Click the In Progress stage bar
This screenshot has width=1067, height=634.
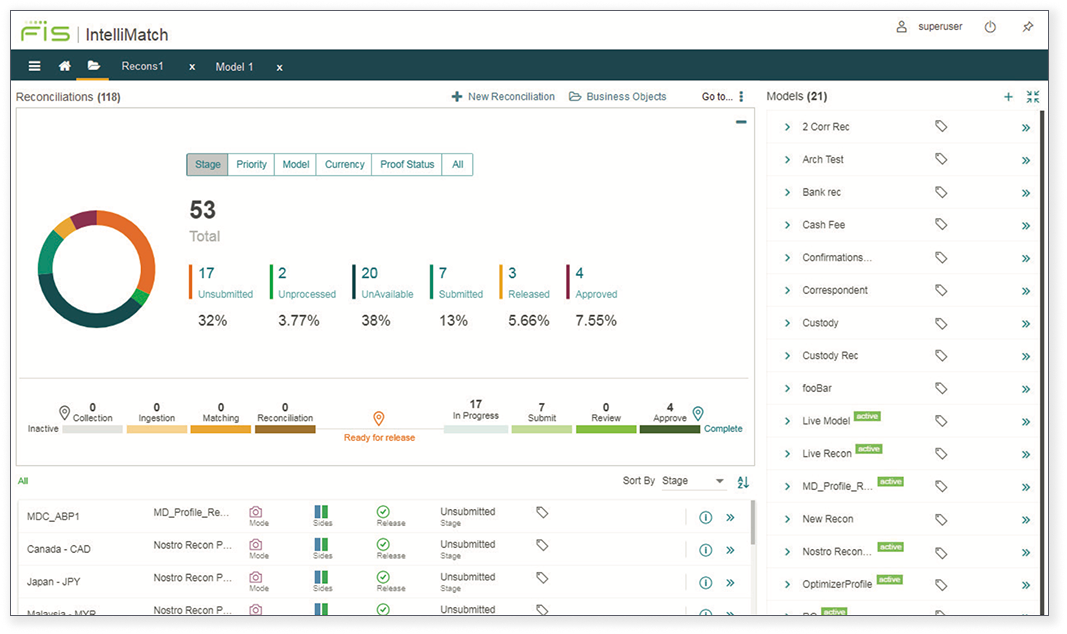tap(475, 429)
